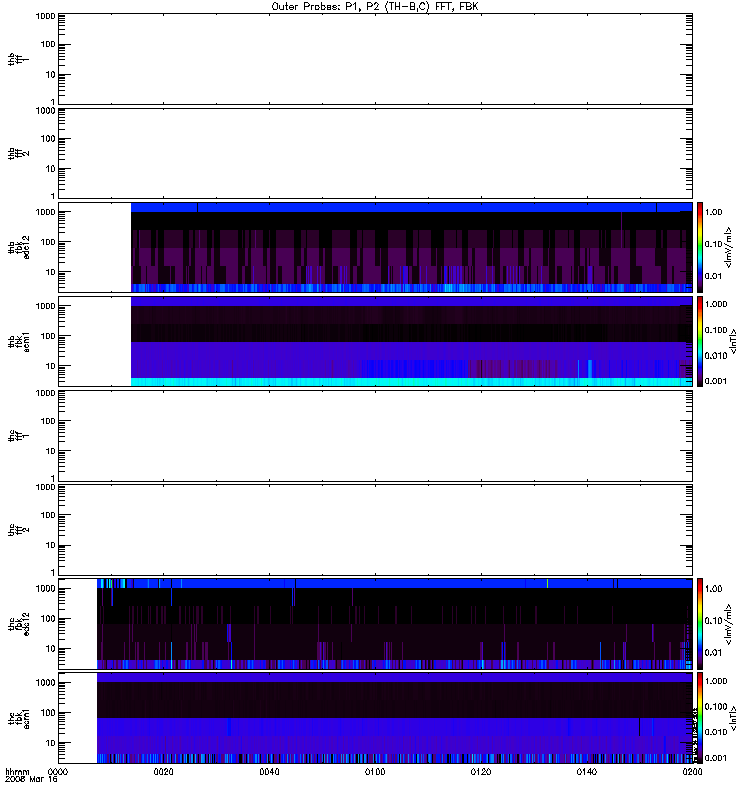
Task: Click the thc fbk edc12 spectrogram panel
Action: (375, 623)
